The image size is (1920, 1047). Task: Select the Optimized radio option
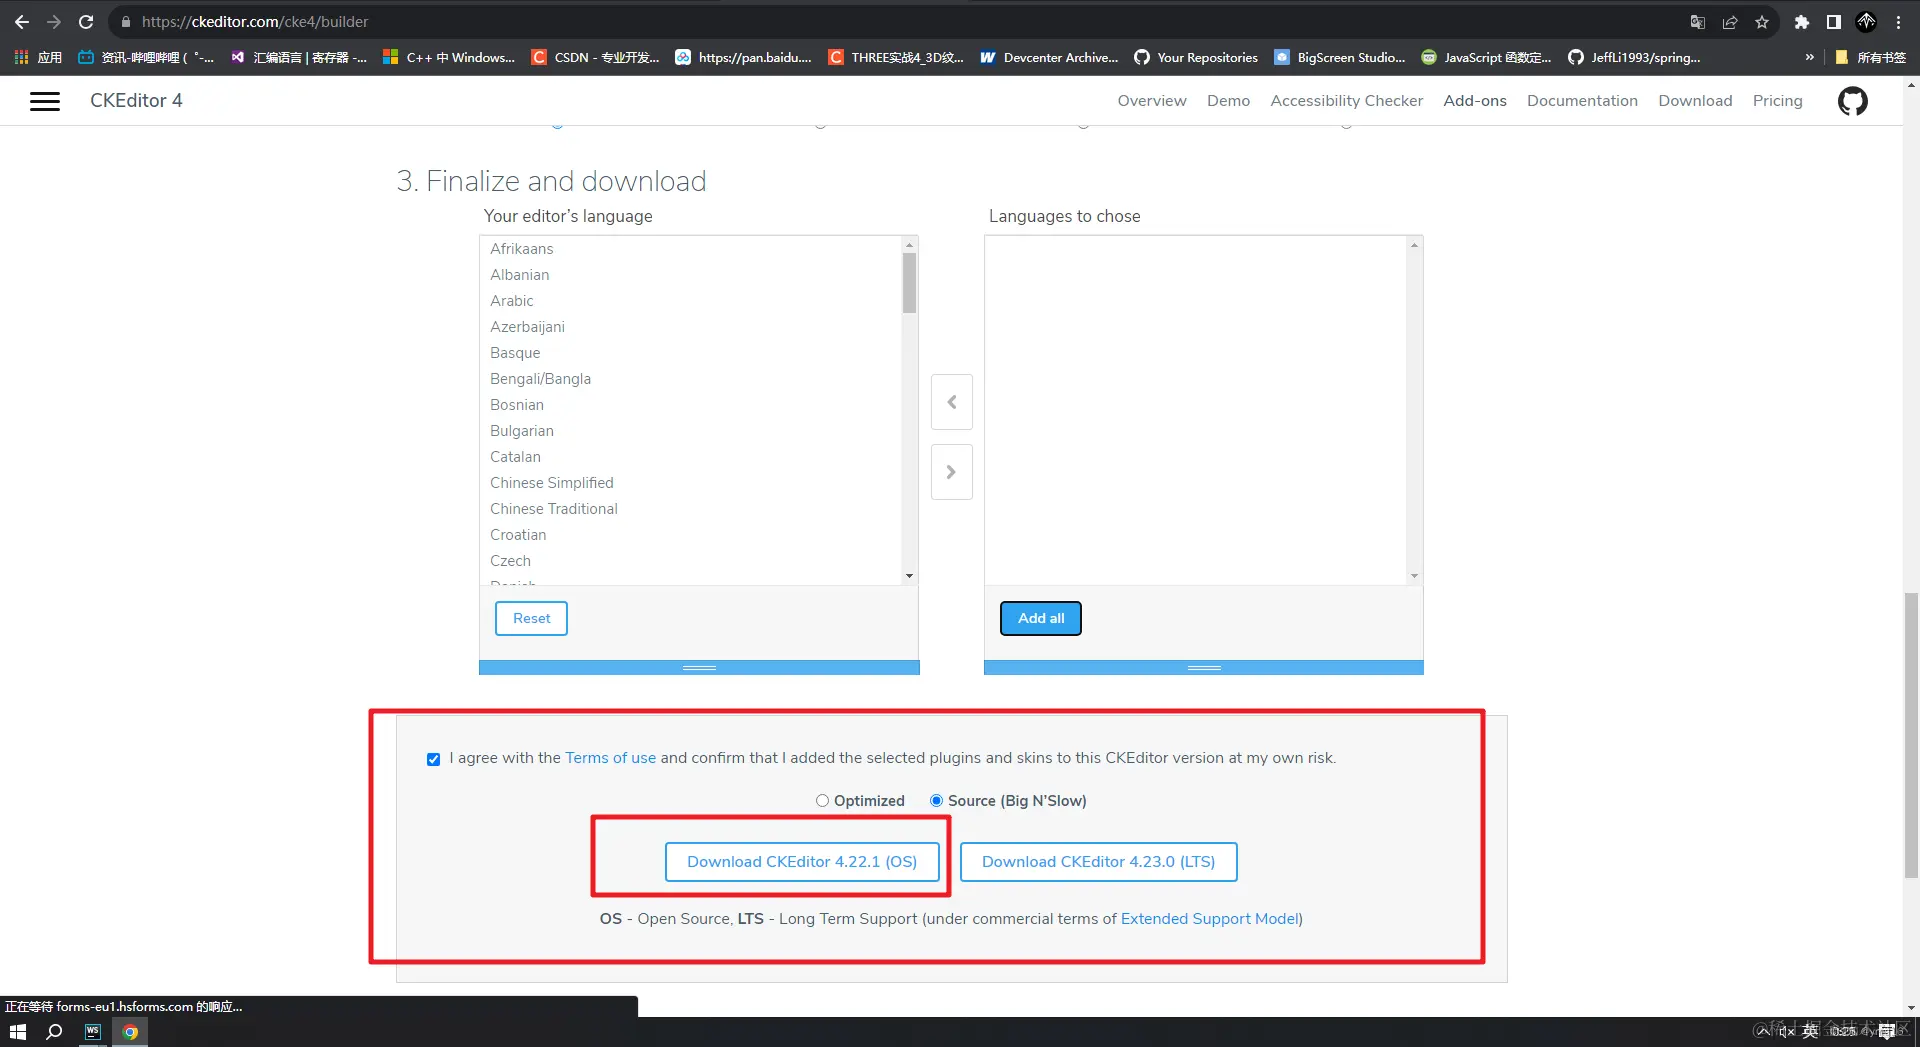tap(822, 801)
